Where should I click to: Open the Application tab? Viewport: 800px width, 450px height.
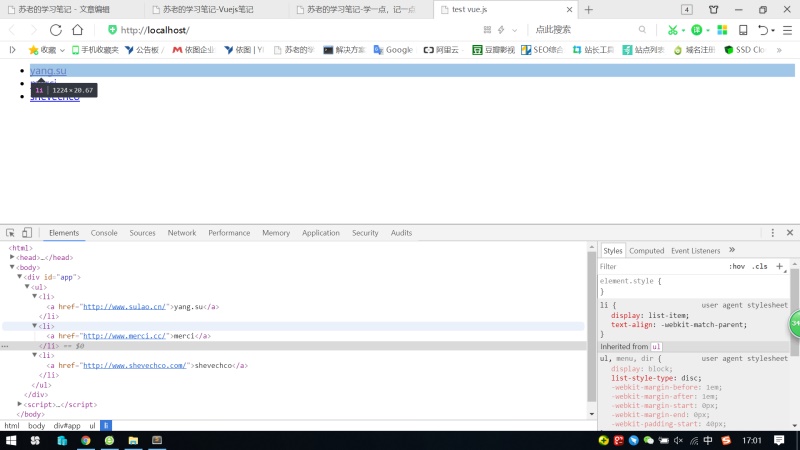tap(320, 233)
